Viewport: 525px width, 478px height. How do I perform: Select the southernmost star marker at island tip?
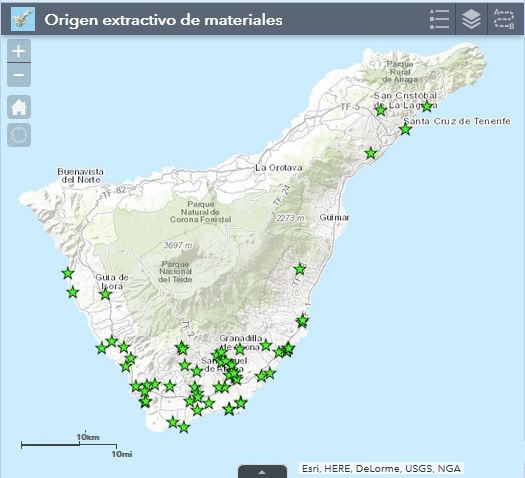pyautogui.click(x=184, y=427)
